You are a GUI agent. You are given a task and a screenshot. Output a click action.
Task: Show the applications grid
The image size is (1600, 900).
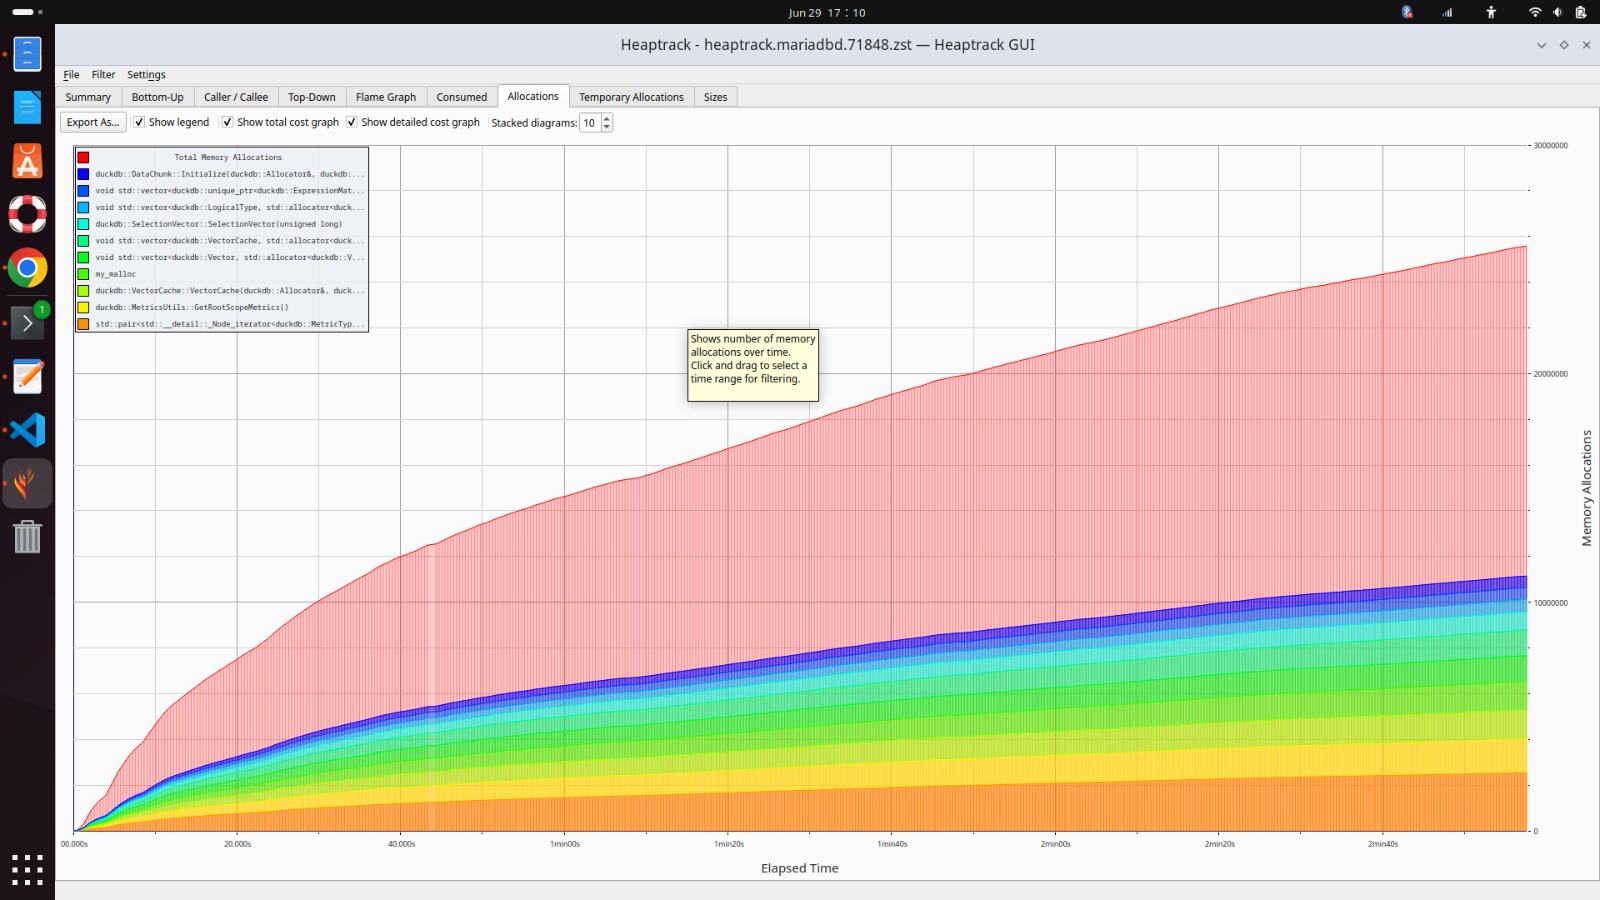point(27,869)
